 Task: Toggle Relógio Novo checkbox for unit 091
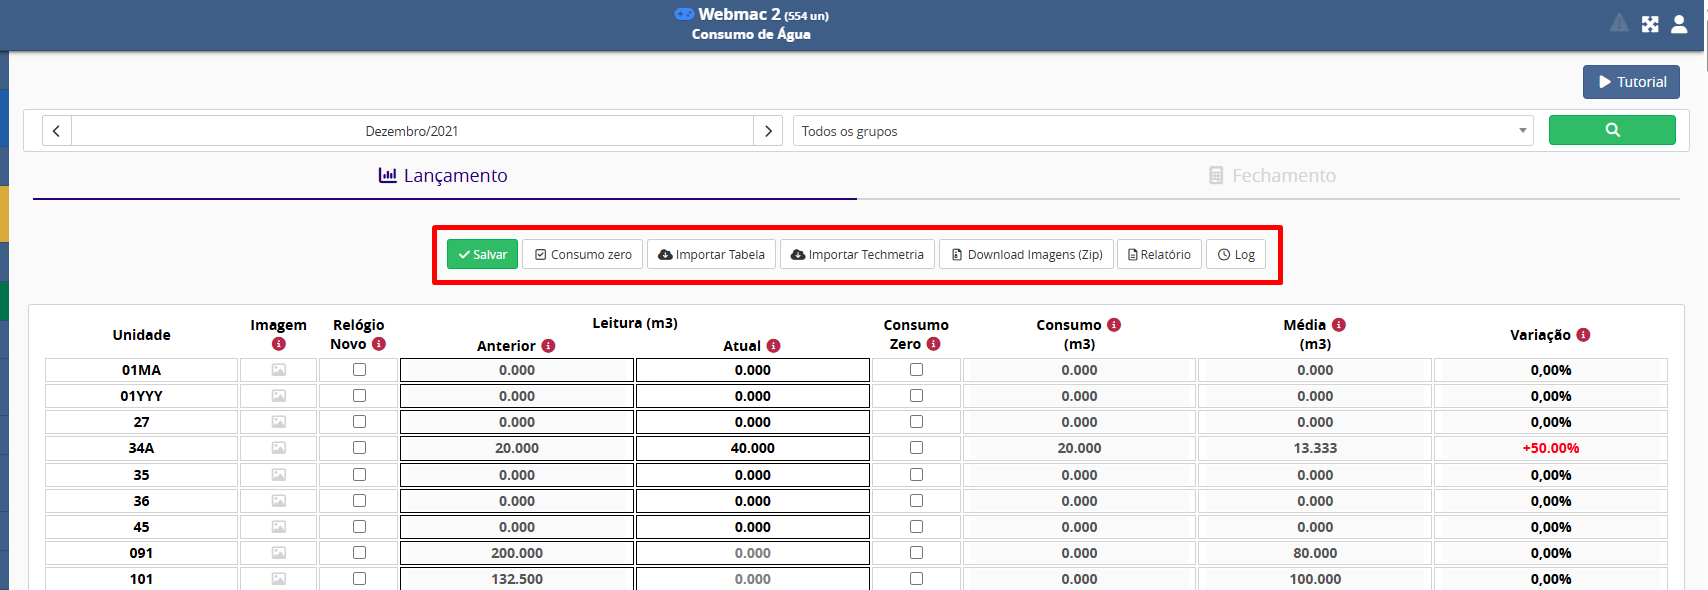click(x=359, y=553)
